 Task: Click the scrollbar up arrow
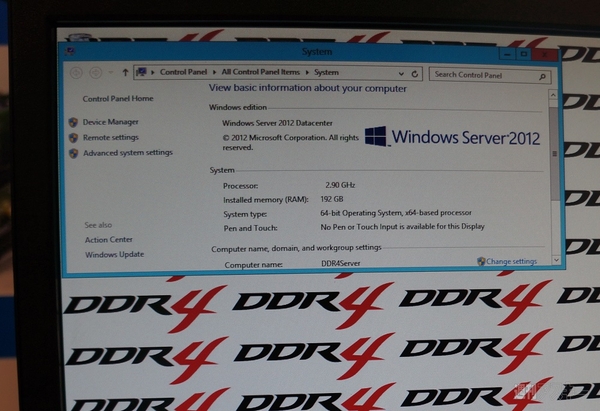[x=553, y=95]
